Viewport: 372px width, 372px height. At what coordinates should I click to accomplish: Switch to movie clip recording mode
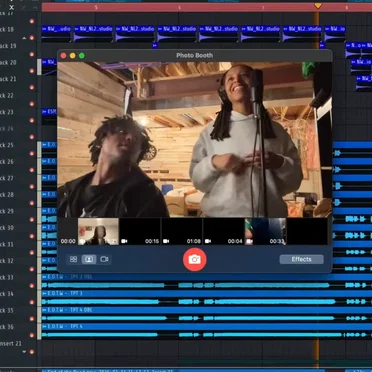point(104,259)
